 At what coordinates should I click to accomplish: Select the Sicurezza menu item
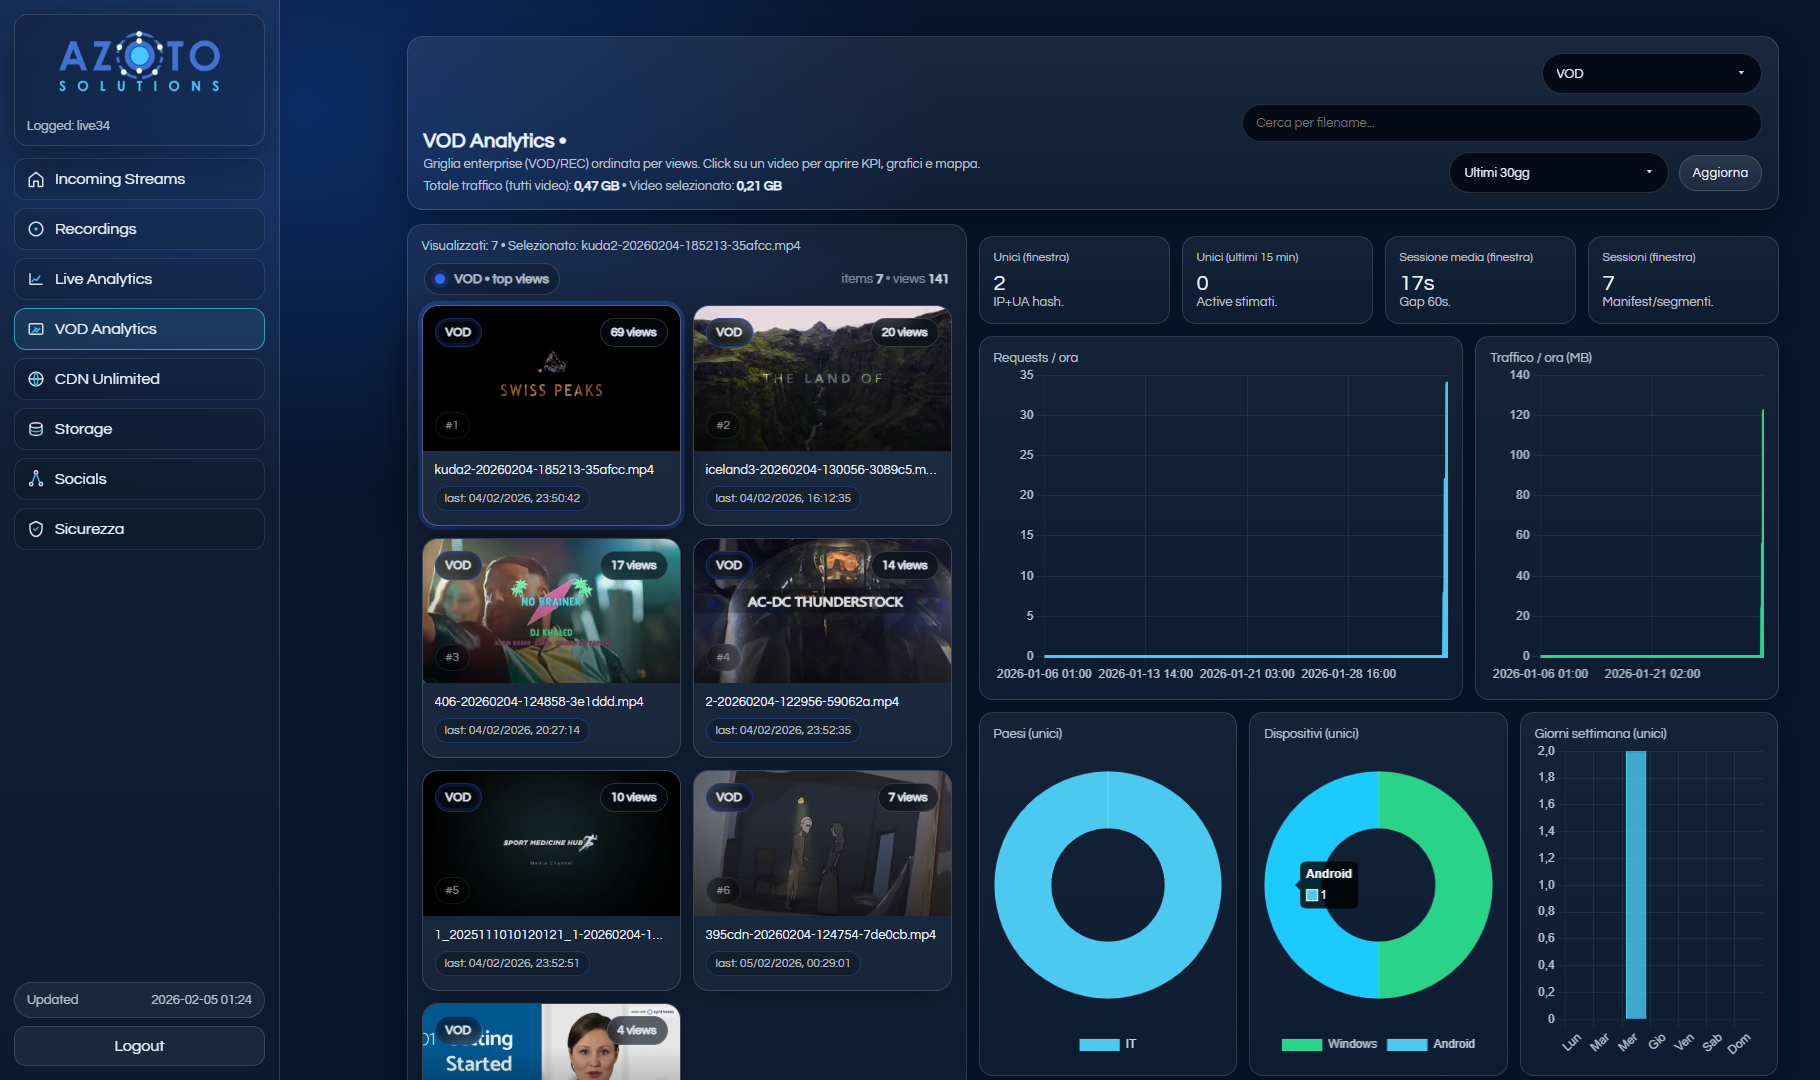pyautogui.click(x=139, y=529)
